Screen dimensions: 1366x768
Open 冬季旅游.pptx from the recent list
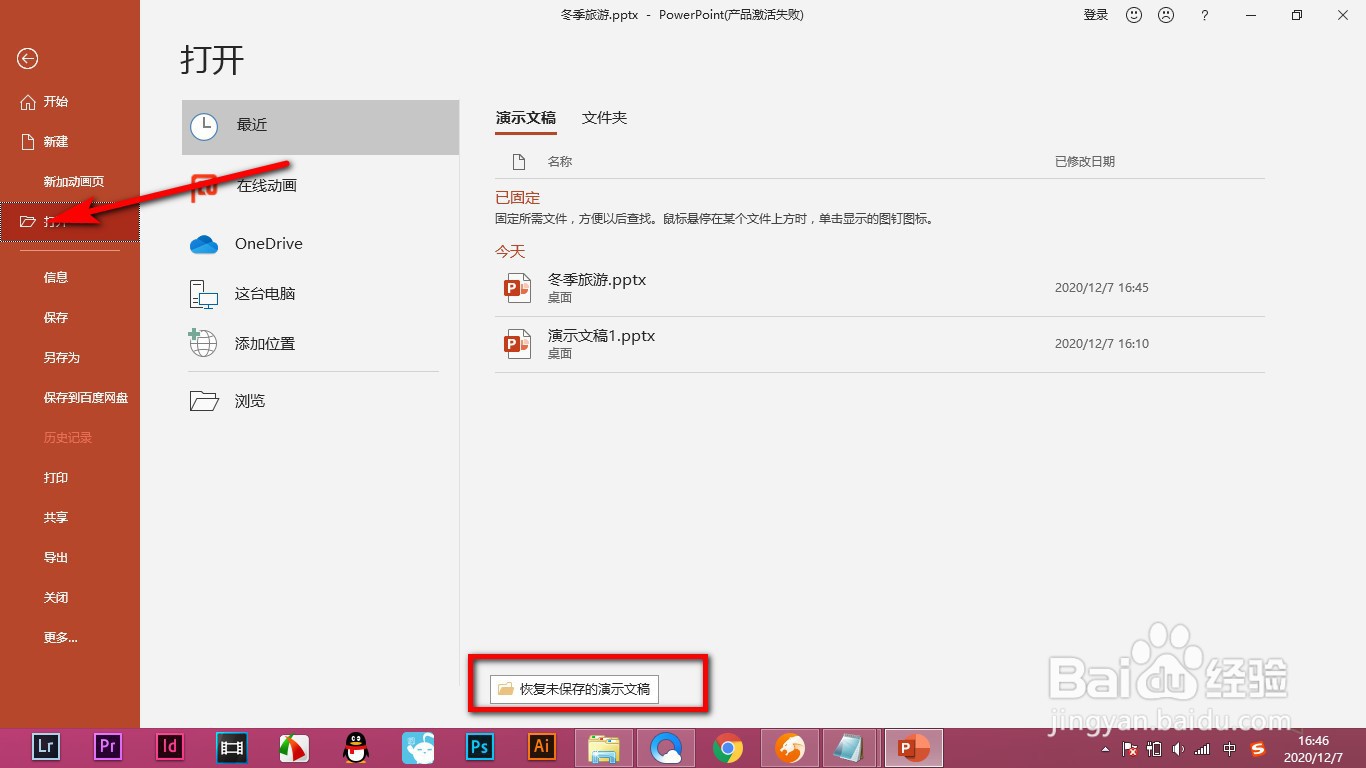880,288
